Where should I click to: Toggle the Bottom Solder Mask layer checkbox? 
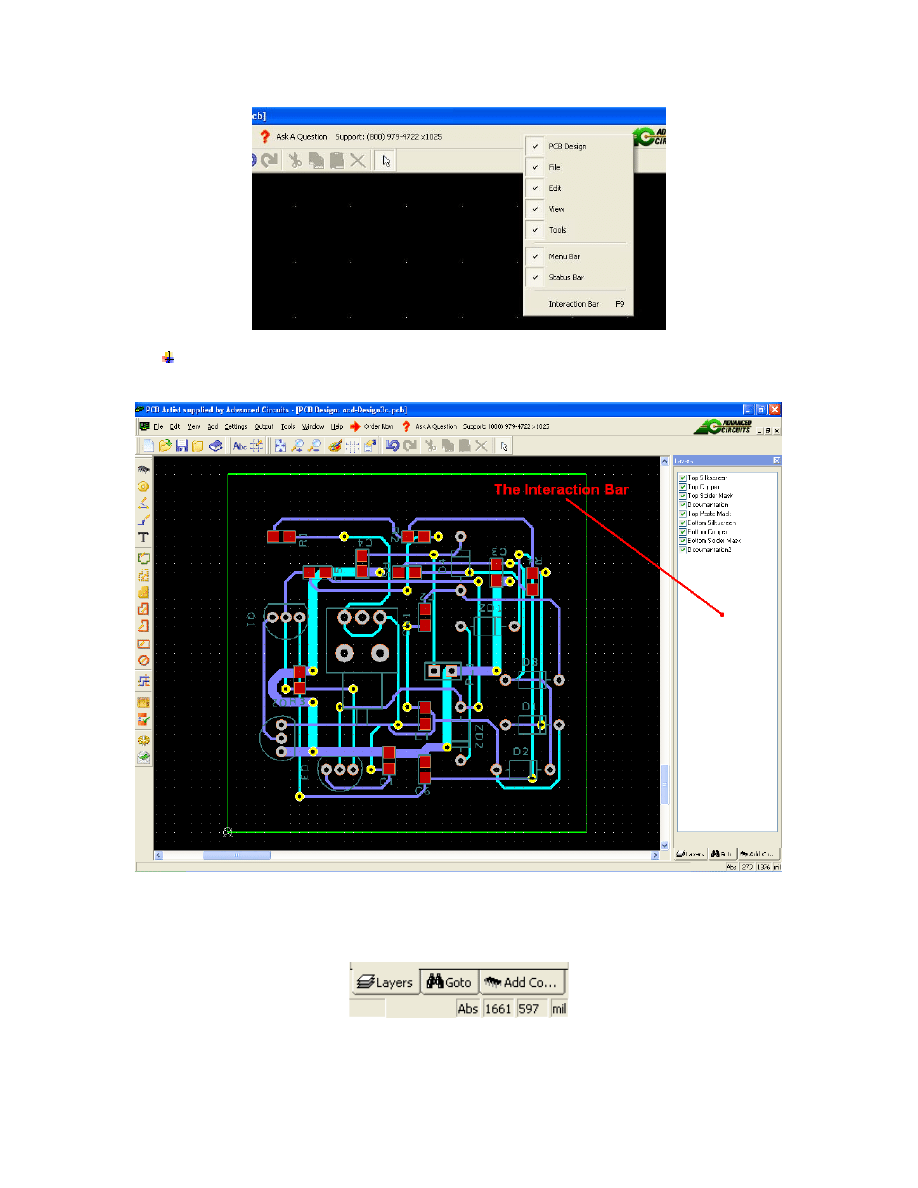pos(683,541)
